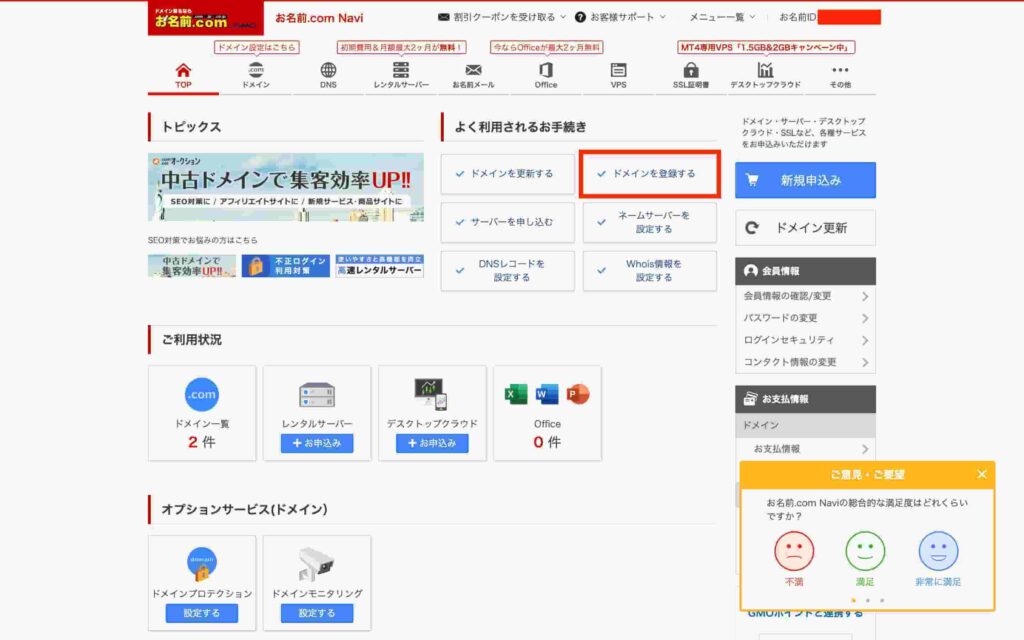Screen dimensions: 1024x640
Task: Click the お支払情報 section header
Action: 805,399
